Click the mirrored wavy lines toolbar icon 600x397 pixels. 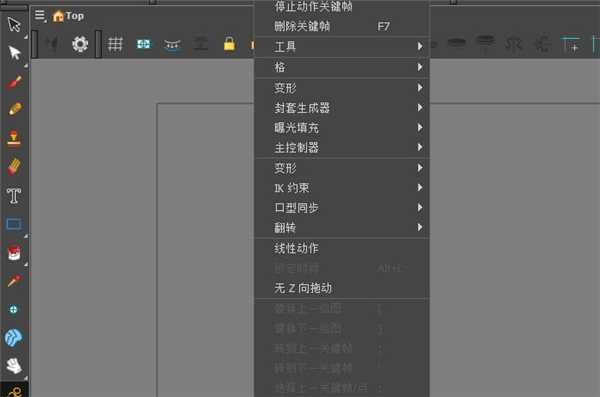tap(514, 44)
